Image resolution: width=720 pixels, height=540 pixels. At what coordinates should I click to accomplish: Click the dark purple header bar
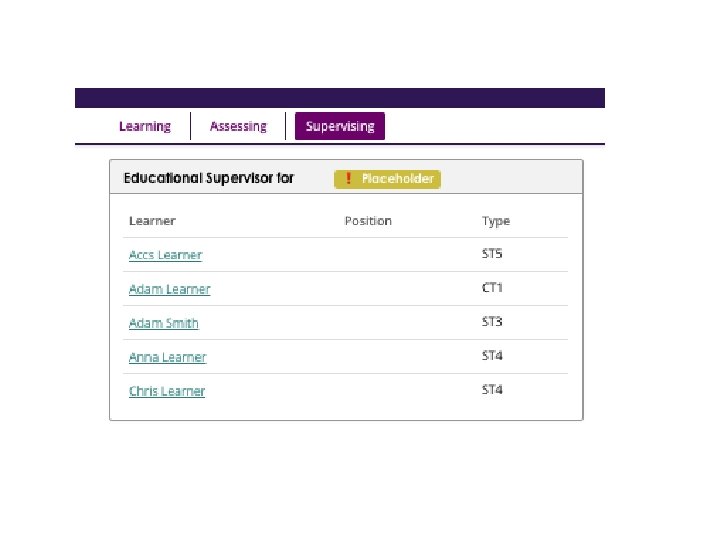tap(340, 98)
